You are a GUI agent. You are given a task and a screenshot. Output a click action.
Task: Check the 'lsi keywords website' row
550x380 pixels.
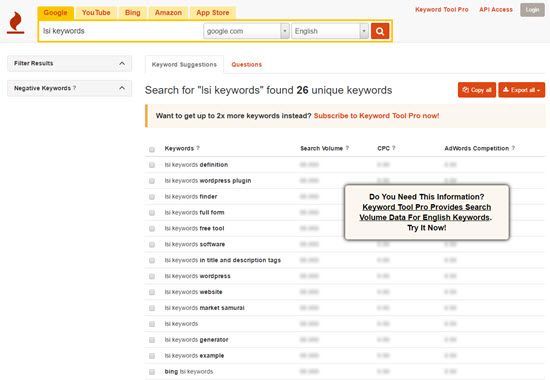tap(152, 292)
